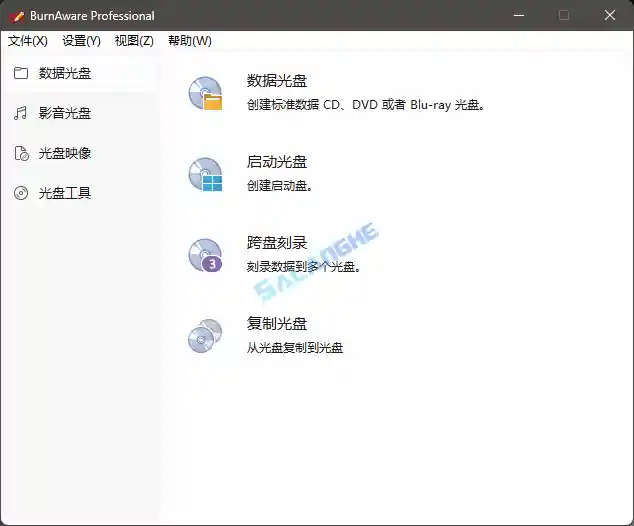This screenshot has height=526, width=634.
Task: Click the description 刻录数据到多个光盘。
Action: 304,266
